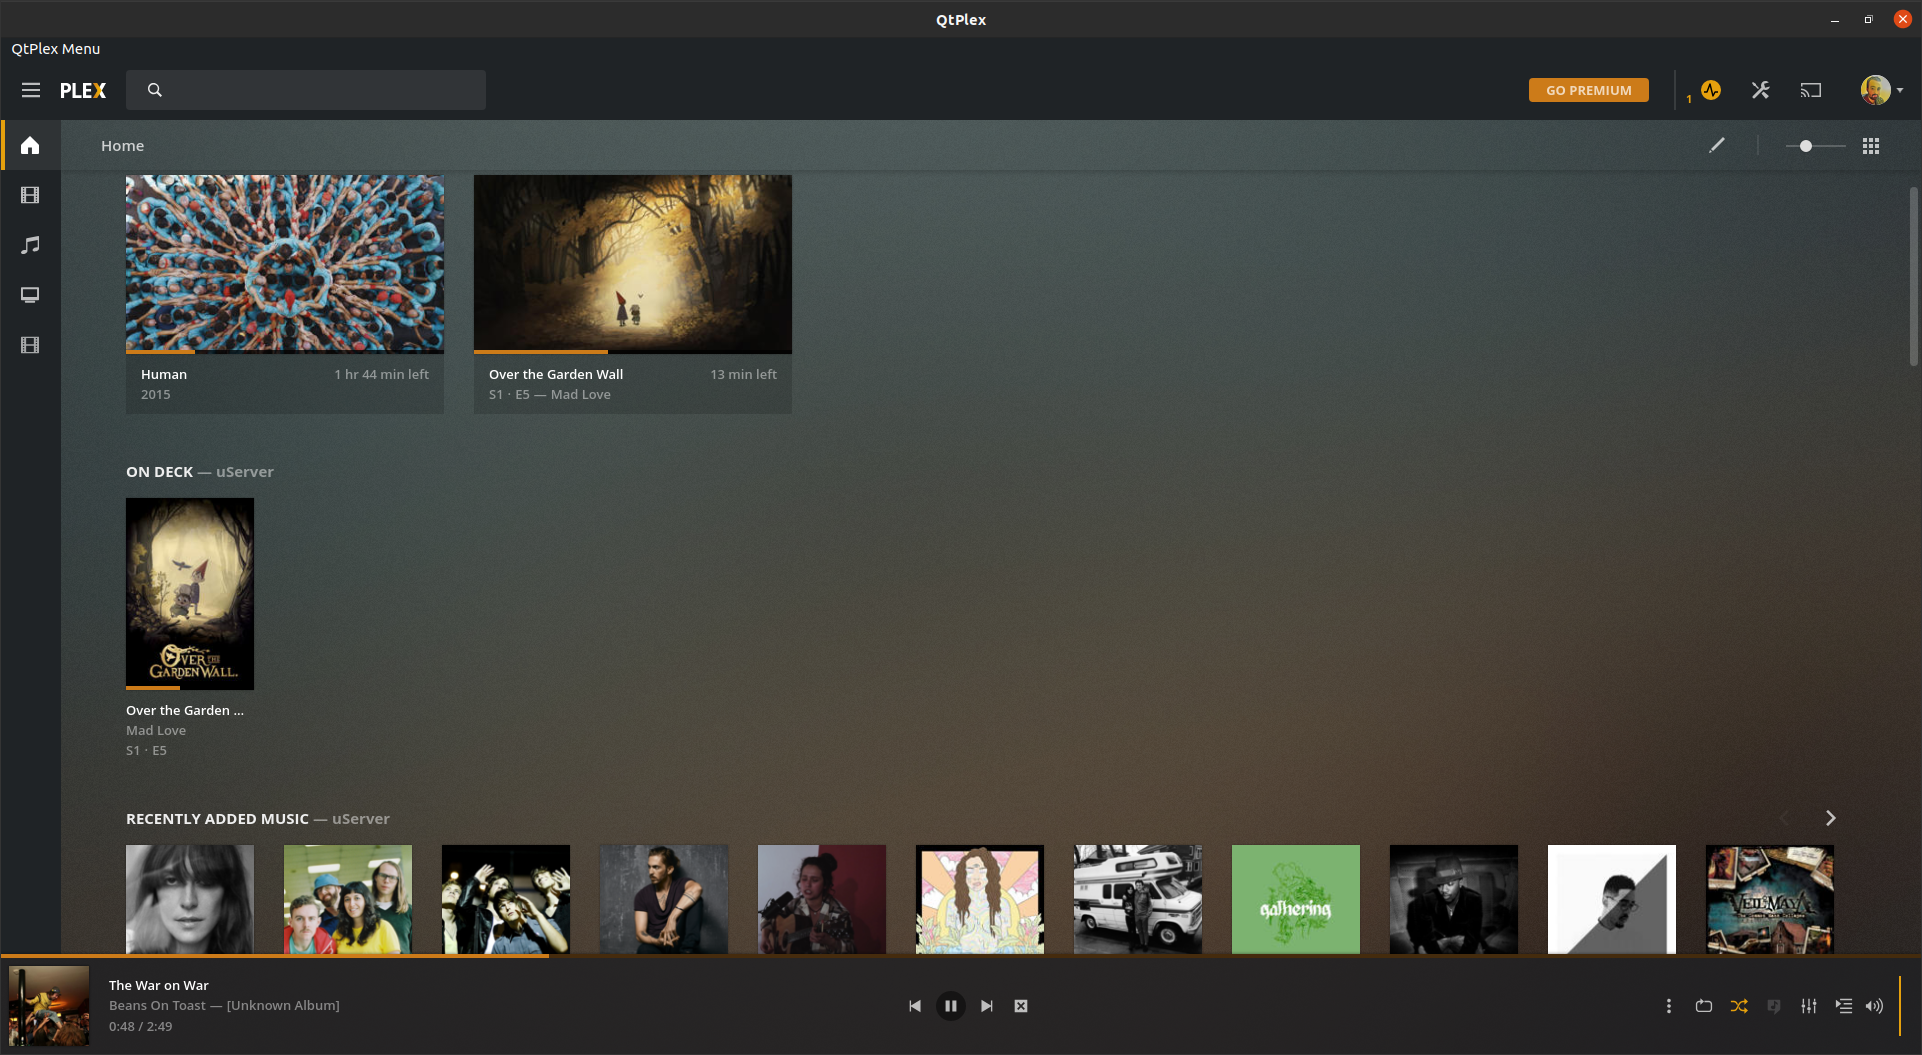Open the player more options dots
The image size is (1922, 1055).
(1668, 1006)
